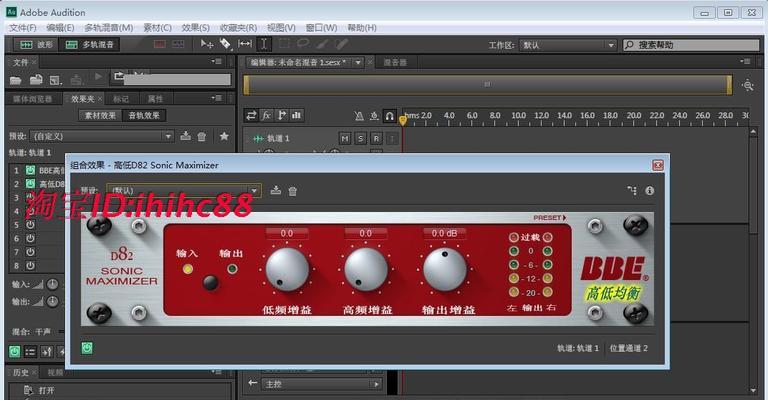Solo track 轨道 1 with S button

click(360, 139)
